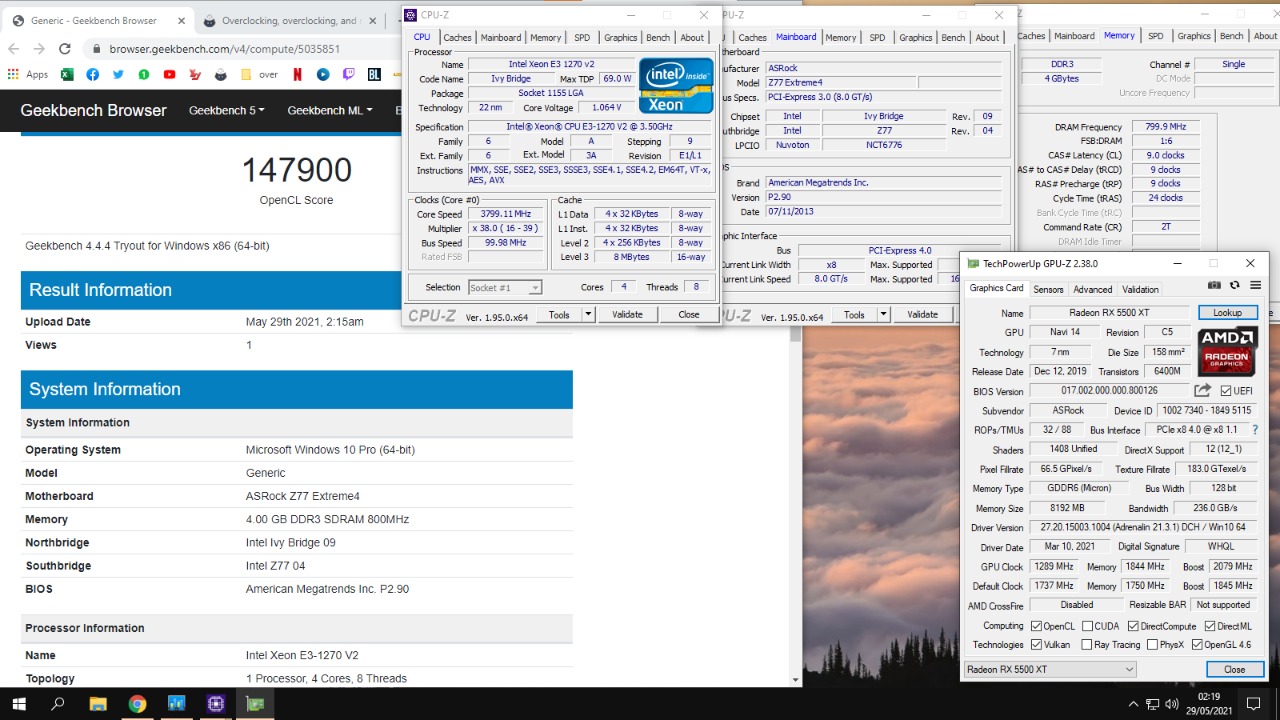Click the Excel bookmark icon in Chrome
Screen dimensions: 1280x720
tap(67, 74)
